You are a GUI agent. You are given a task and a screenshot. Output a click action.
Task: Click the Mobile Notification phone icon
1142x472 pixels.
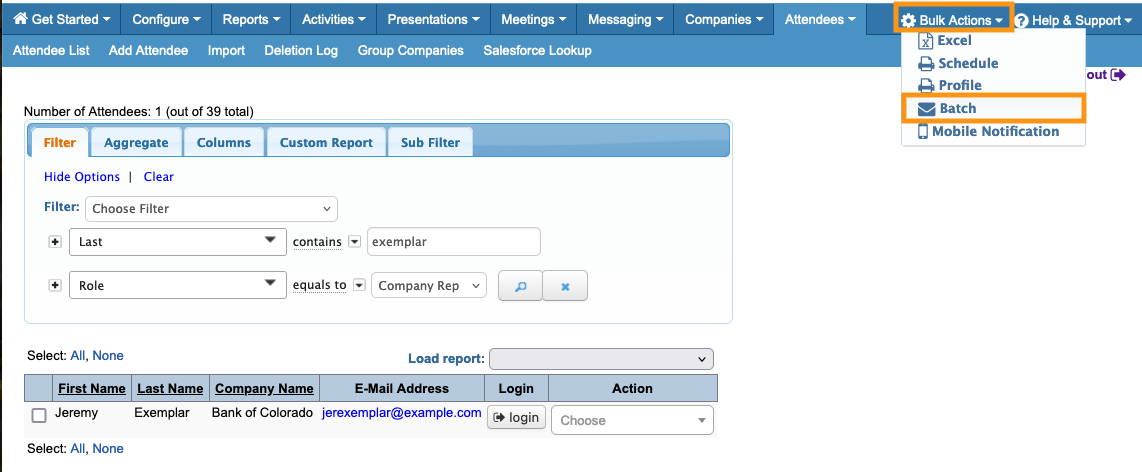[x=923, y=131]
